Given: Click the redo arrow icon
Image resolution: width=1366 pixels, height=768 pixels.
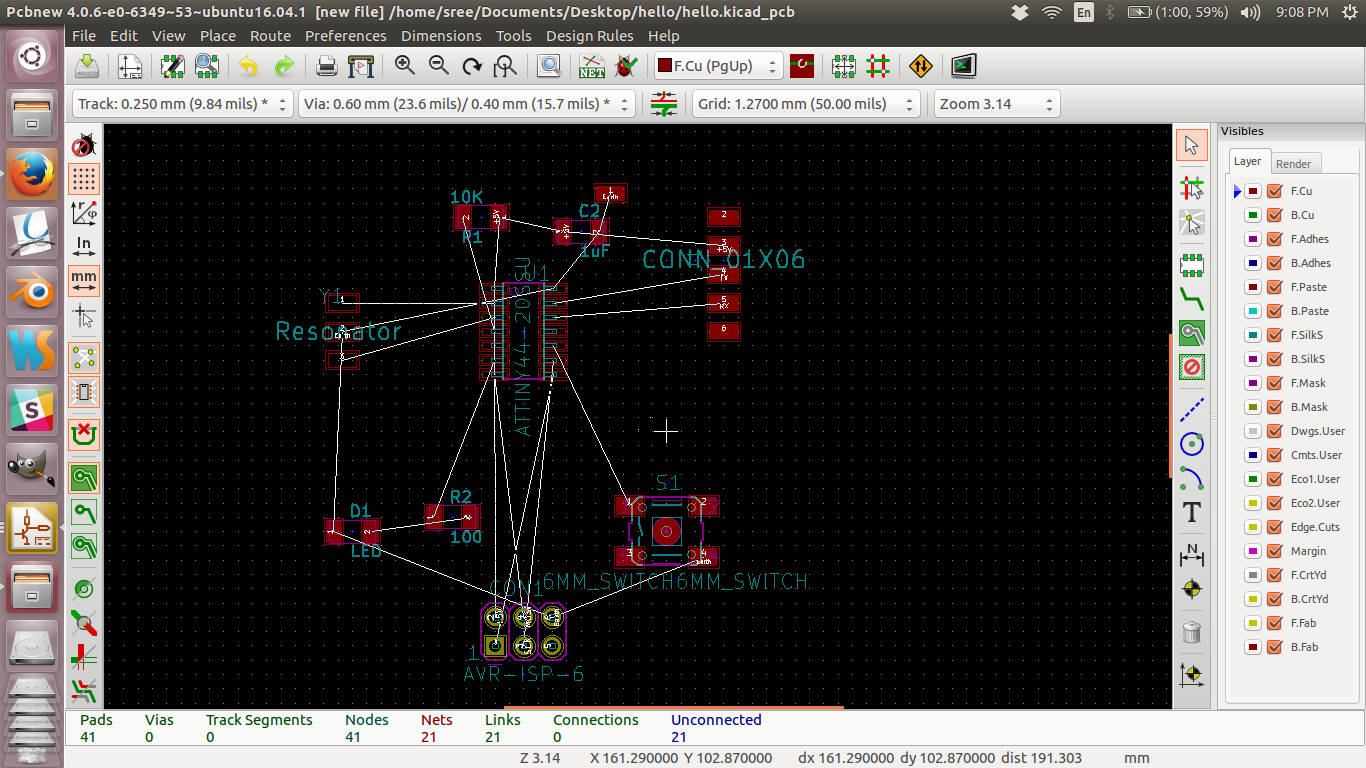Looking at the screenshot, I should point(284,67).
